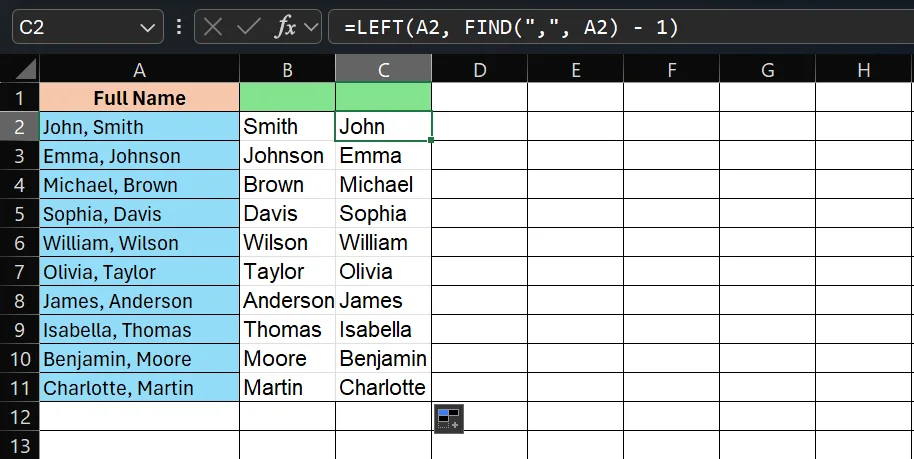Select cell B8 containing Anderson

287,300
